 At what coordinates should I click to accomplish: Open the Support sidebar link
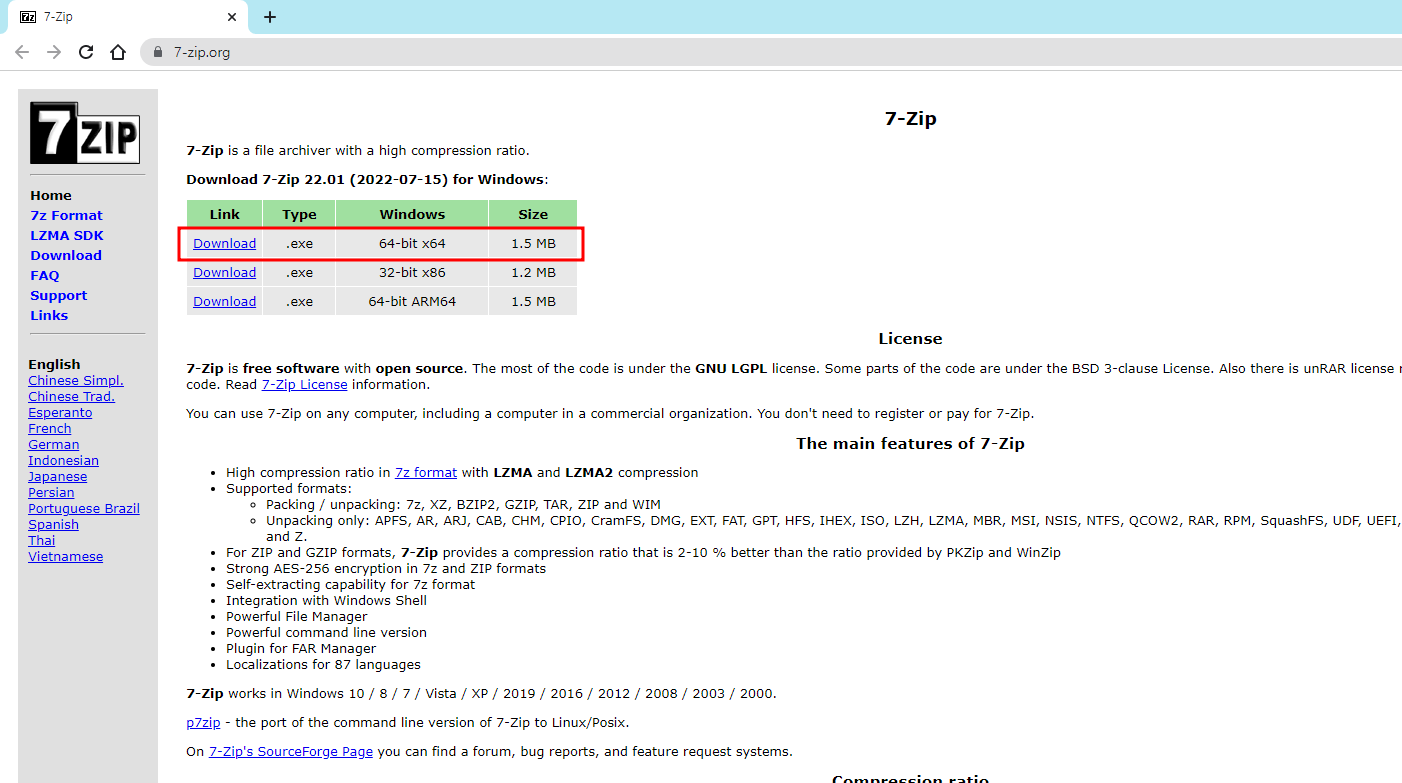click(58, 296)
